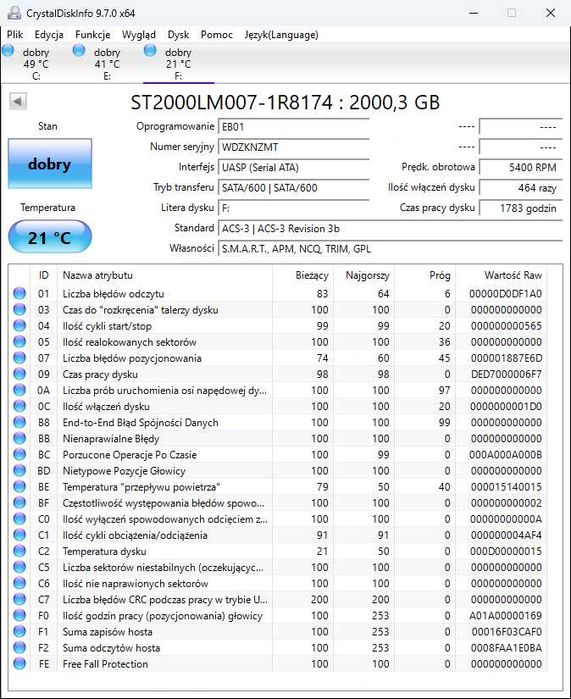Switch to drive E: tab at 41 °C
571x699 pixels.
click(x=107, y=64)
